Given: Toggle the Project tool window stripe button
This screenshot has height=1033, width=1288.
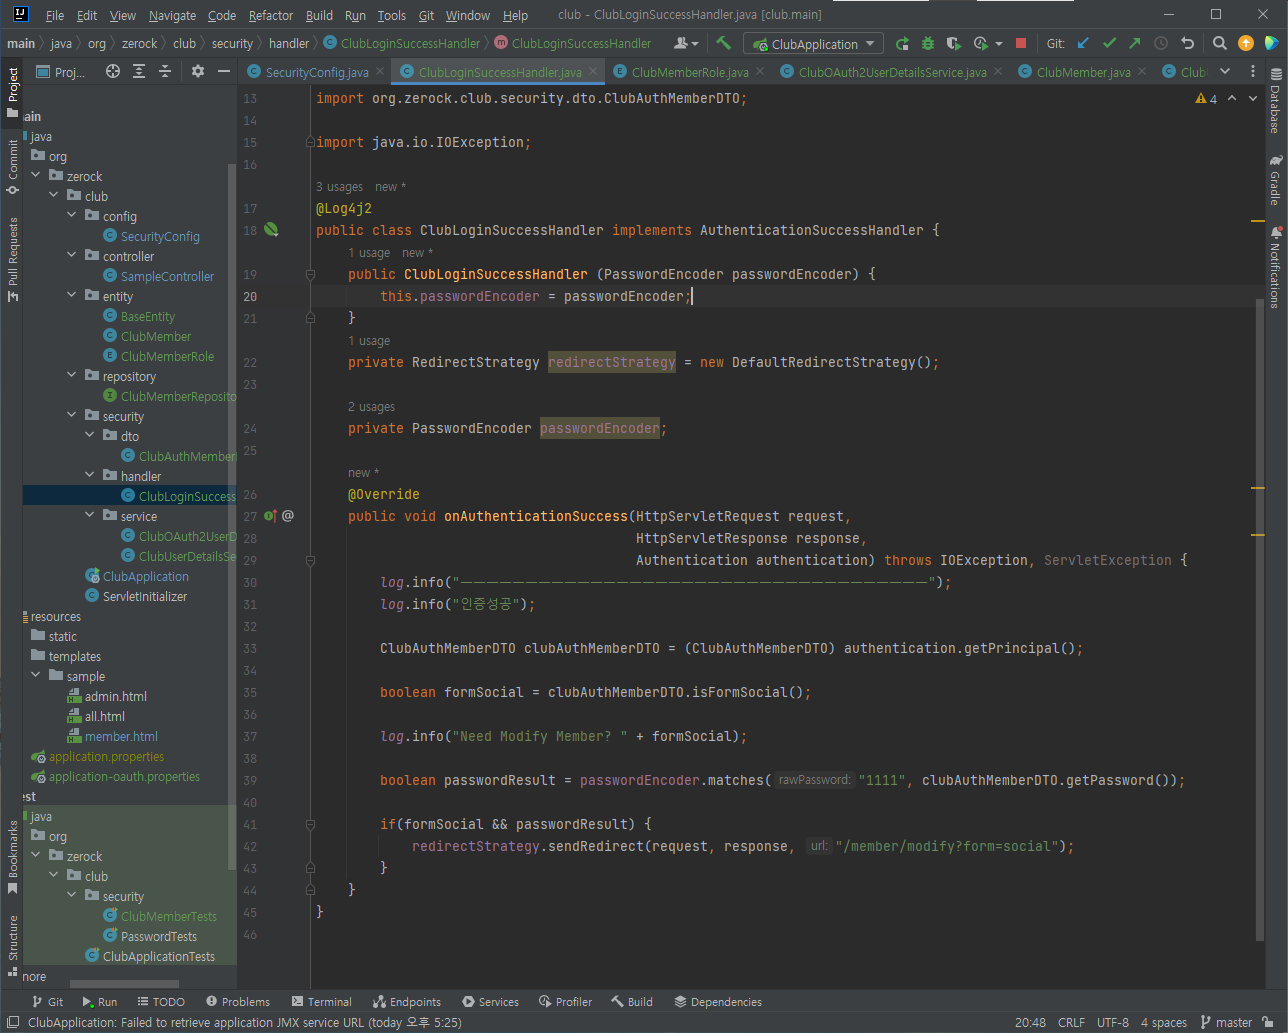Looking at the screenshot, I should coord(12,92).
